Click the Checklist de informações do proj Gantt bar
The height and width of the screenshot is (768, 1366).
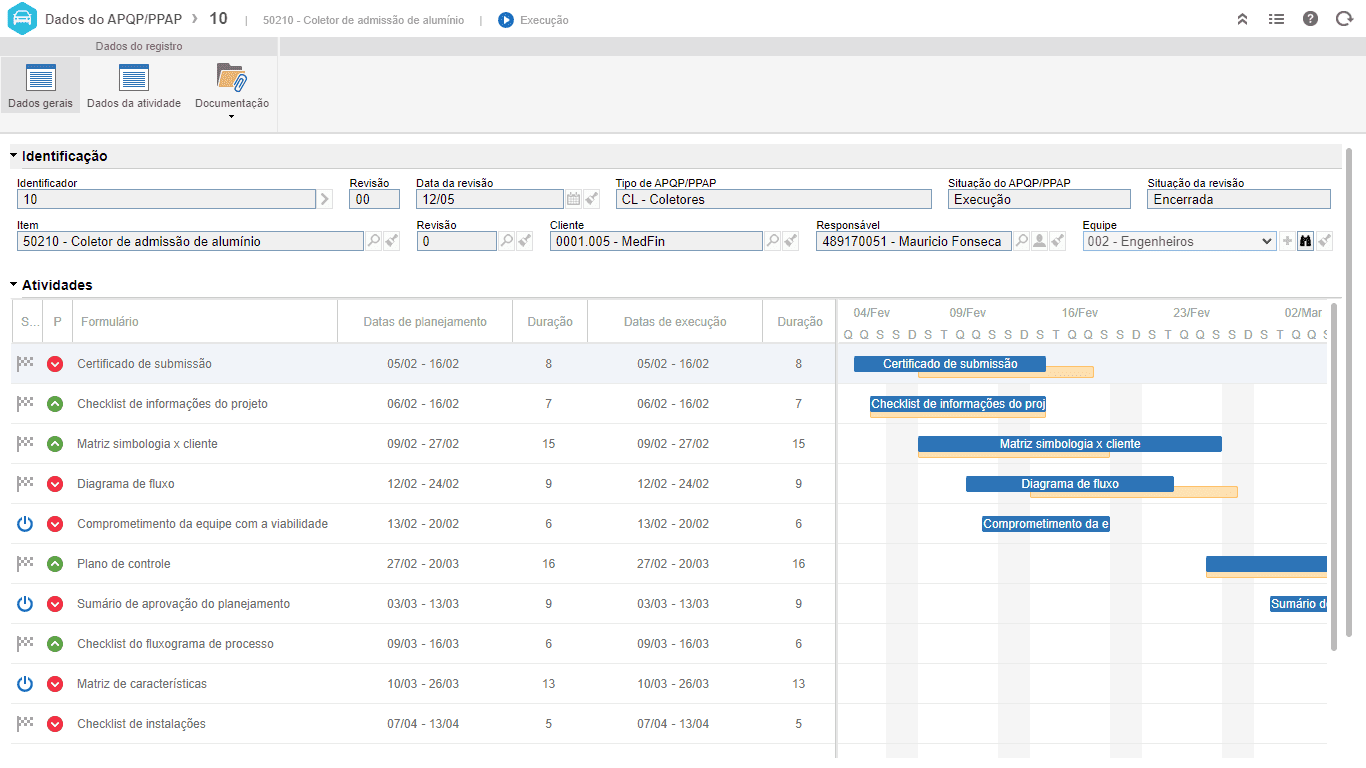point(958,404)
